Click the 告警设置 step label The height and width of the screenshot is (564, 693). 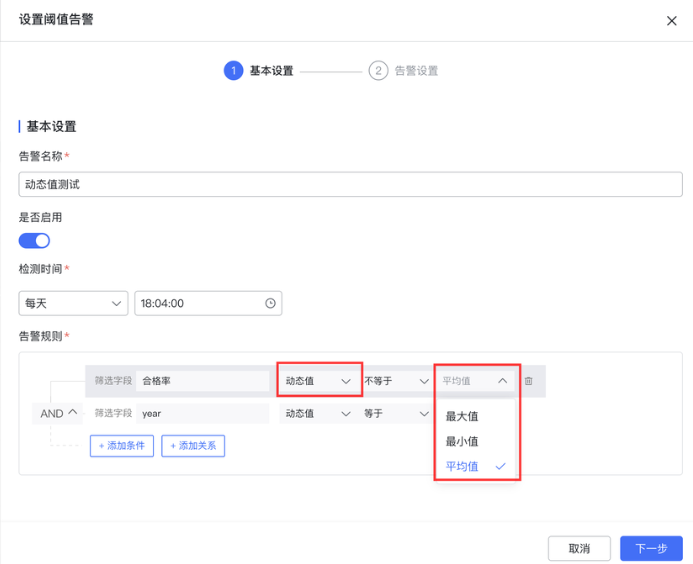[x=416, y=71]
